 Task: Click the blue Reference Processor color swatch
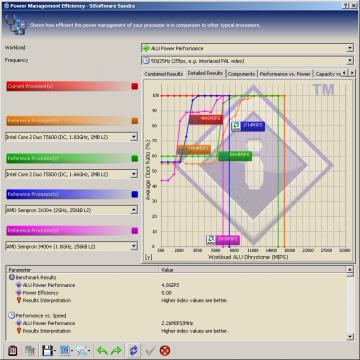[135, 194]
